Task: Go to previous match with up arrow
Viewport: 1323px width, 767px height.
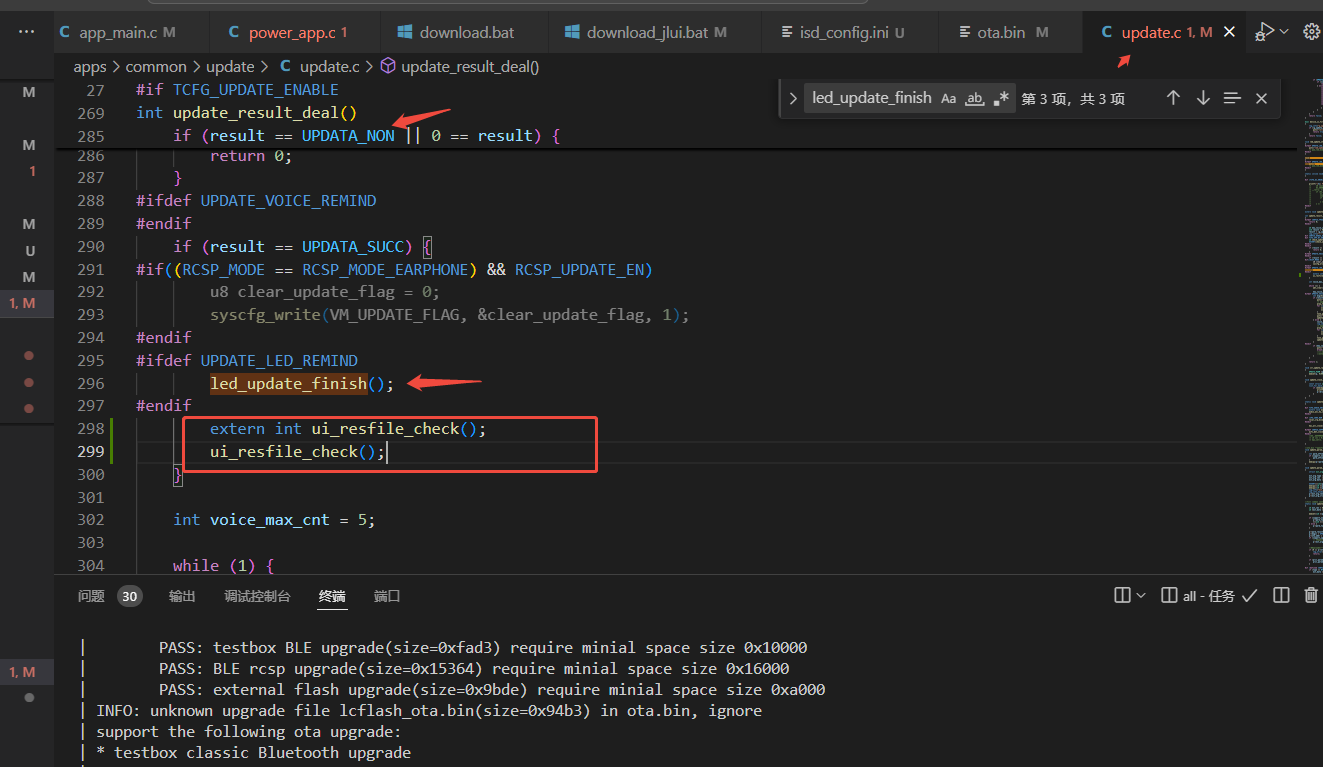Action: coord(1174,98)
